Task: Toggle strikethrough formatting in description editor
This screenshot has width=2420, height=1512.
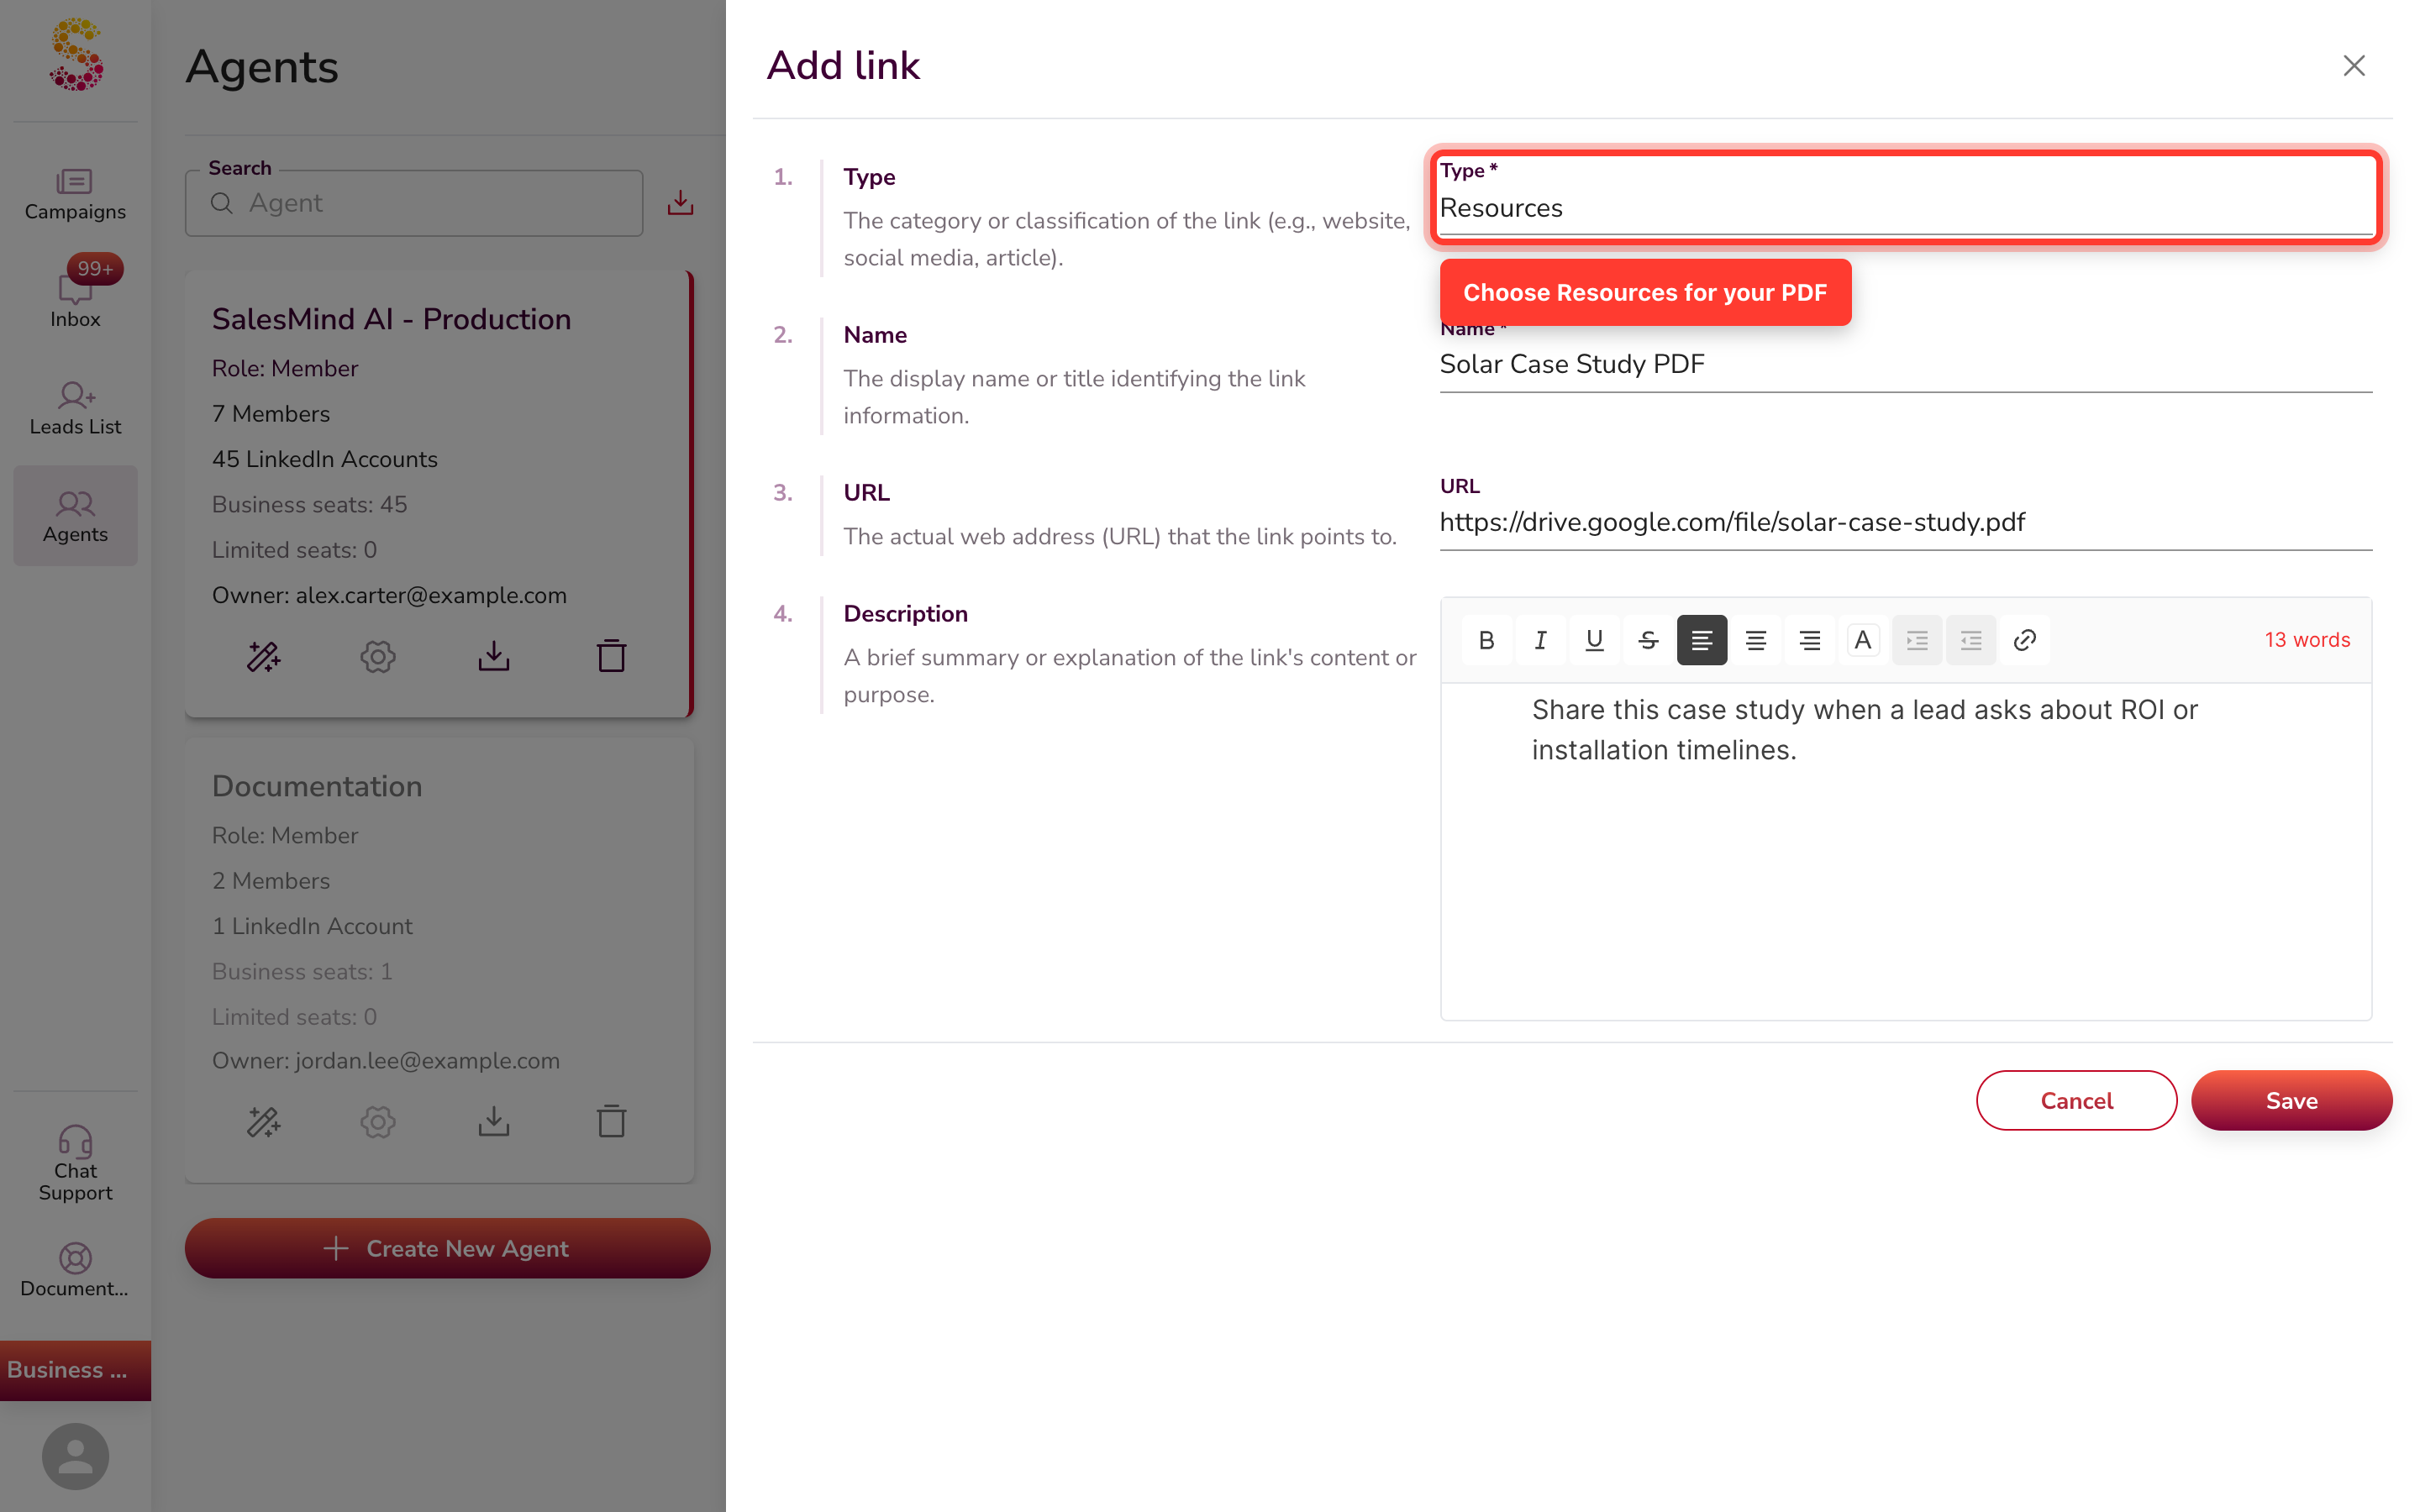Action: pos(1649,640)
